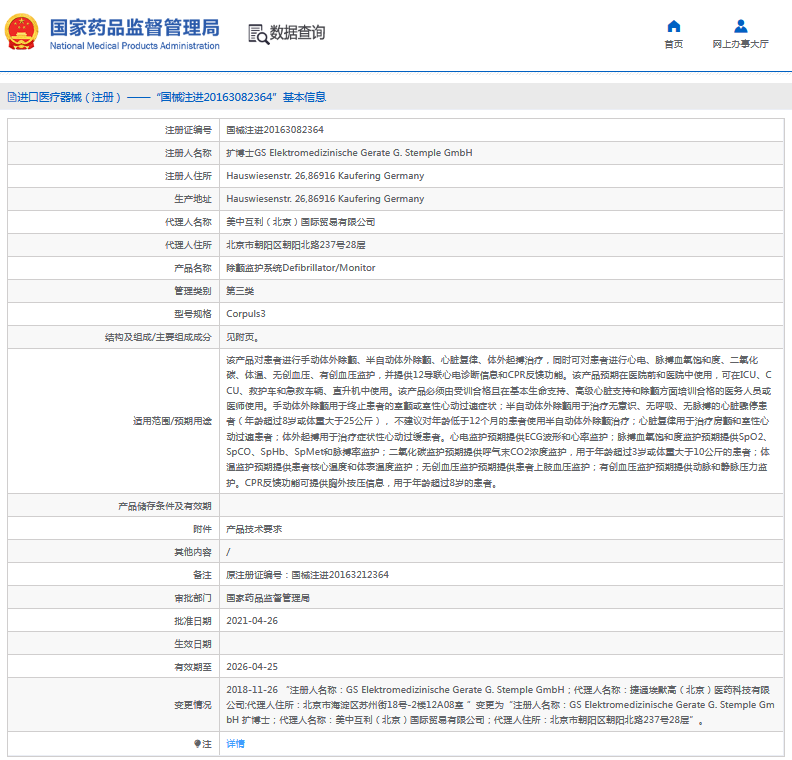Click expiry date 2026-04-25
792x760 pixels.
(252, 667)
